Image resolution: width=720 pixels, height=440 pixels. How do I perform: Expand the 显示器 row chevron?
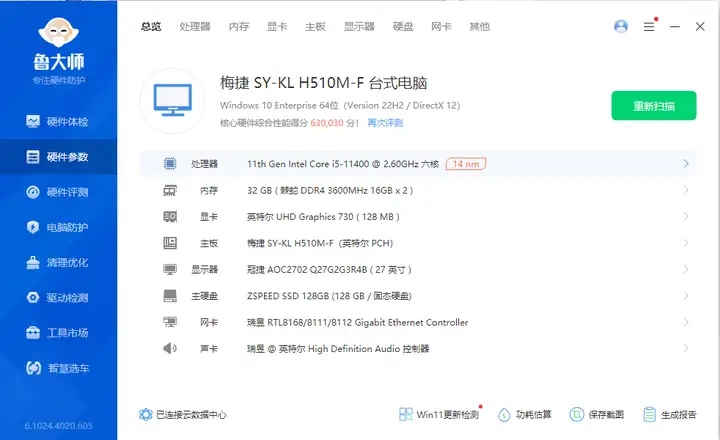[x=686, y=269]
